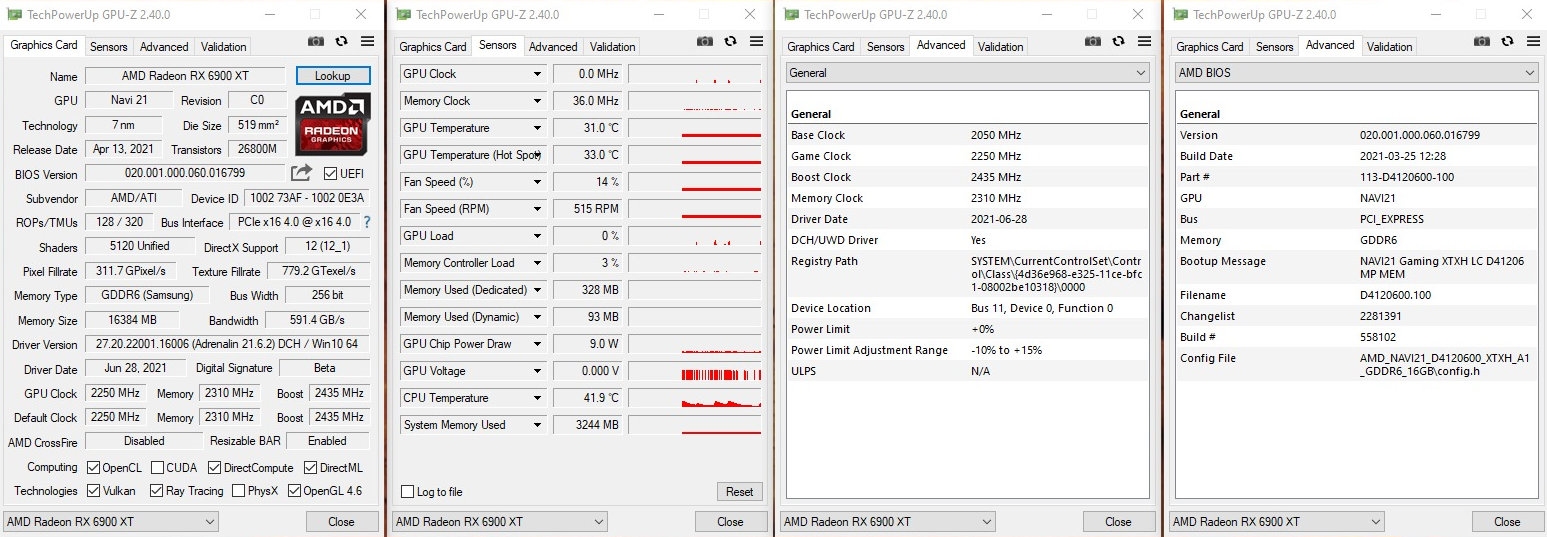Click the BIOS Version text field
The width and height of the screenshot is (1547, 537).
click(185, 173)
